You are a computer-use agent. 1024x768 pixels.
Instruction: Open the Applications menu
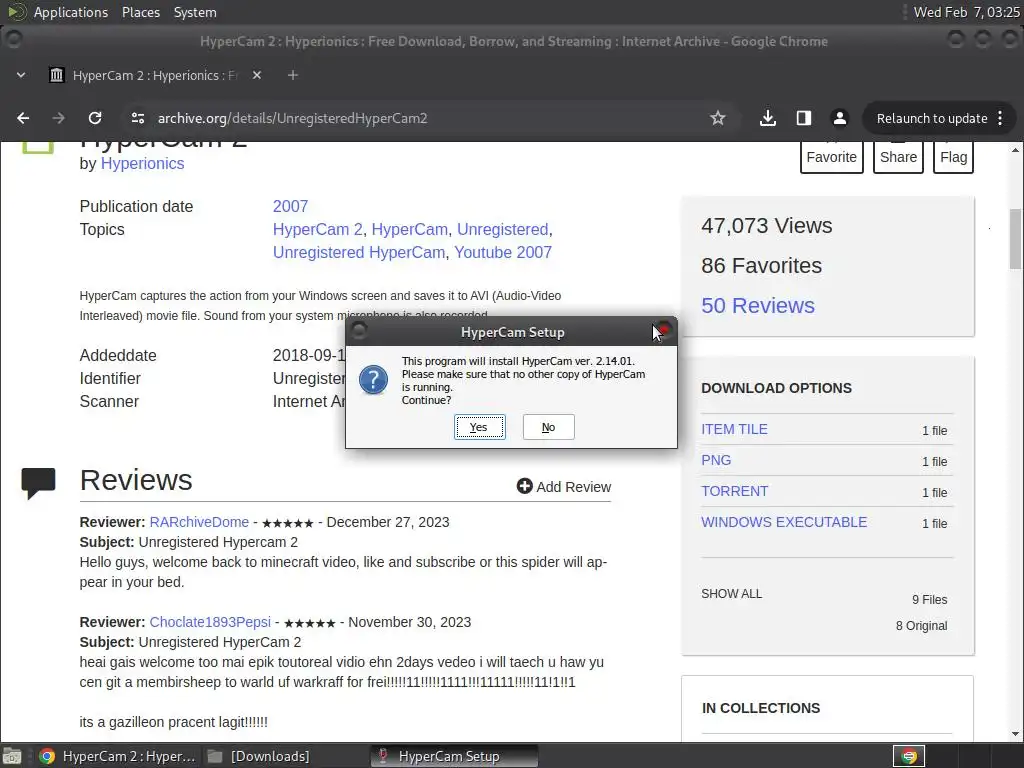click(71, 12)
